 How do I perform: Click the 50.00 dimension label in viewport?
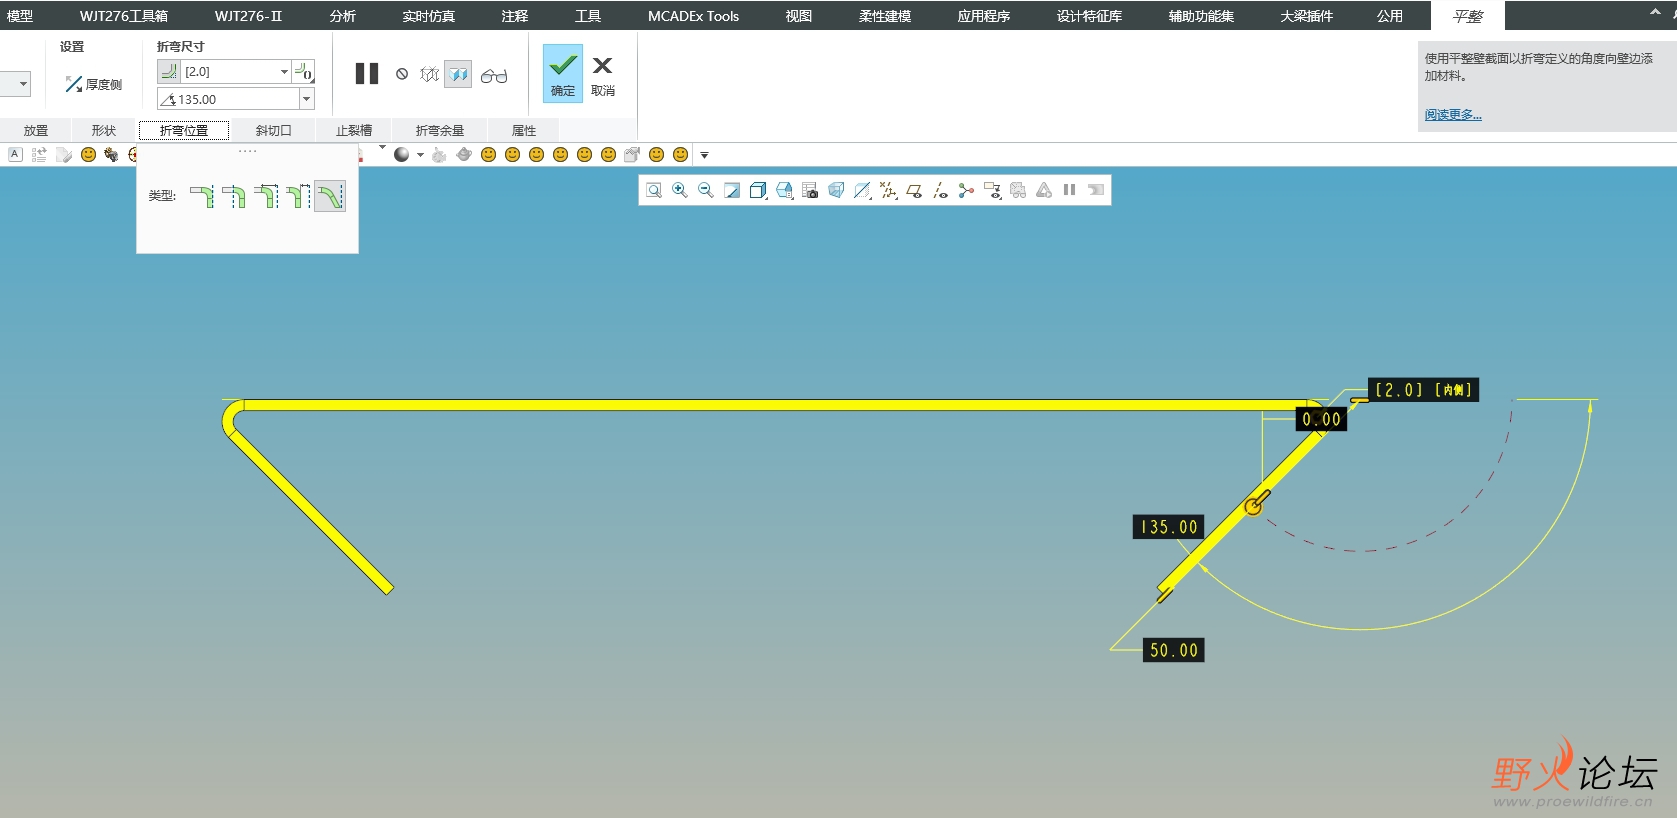pos(1173,650)
